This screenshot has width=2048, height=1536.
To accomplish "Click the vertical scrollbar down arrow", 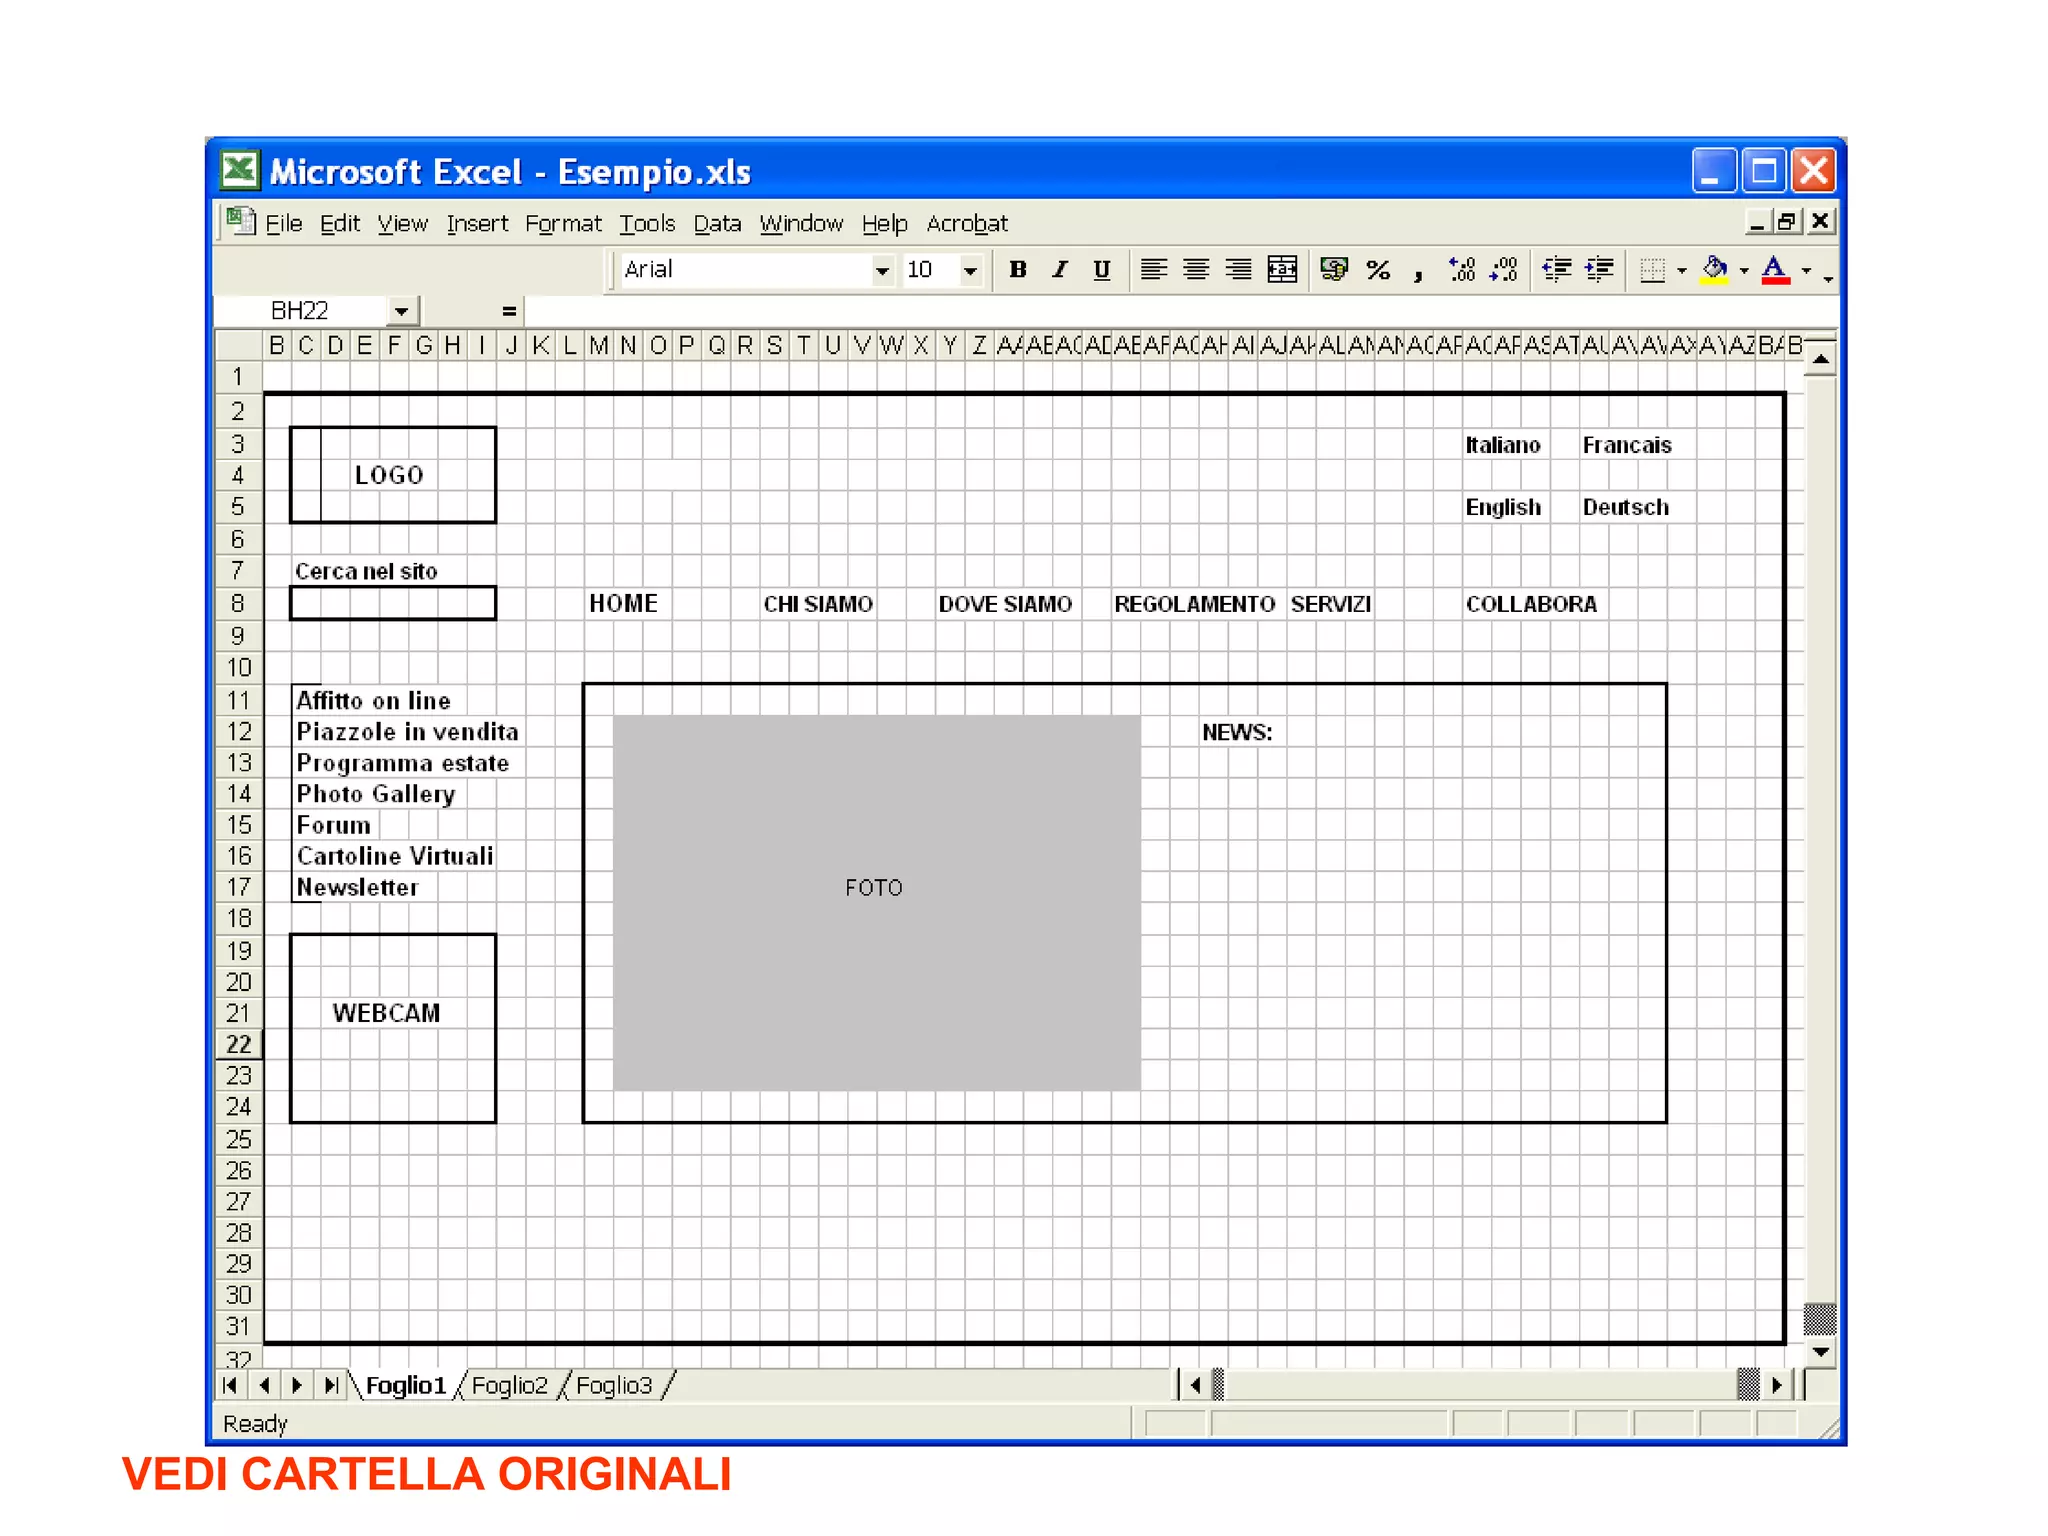I will [1820, 1352].
